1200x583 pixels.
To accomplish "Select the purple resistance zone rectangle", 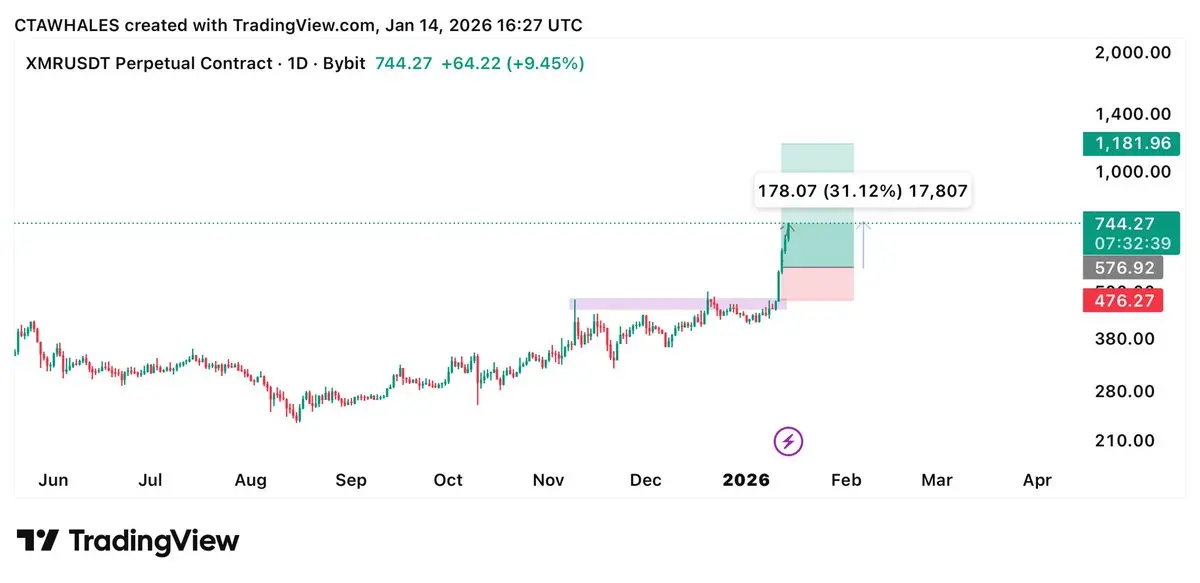I will pos(677,304).
